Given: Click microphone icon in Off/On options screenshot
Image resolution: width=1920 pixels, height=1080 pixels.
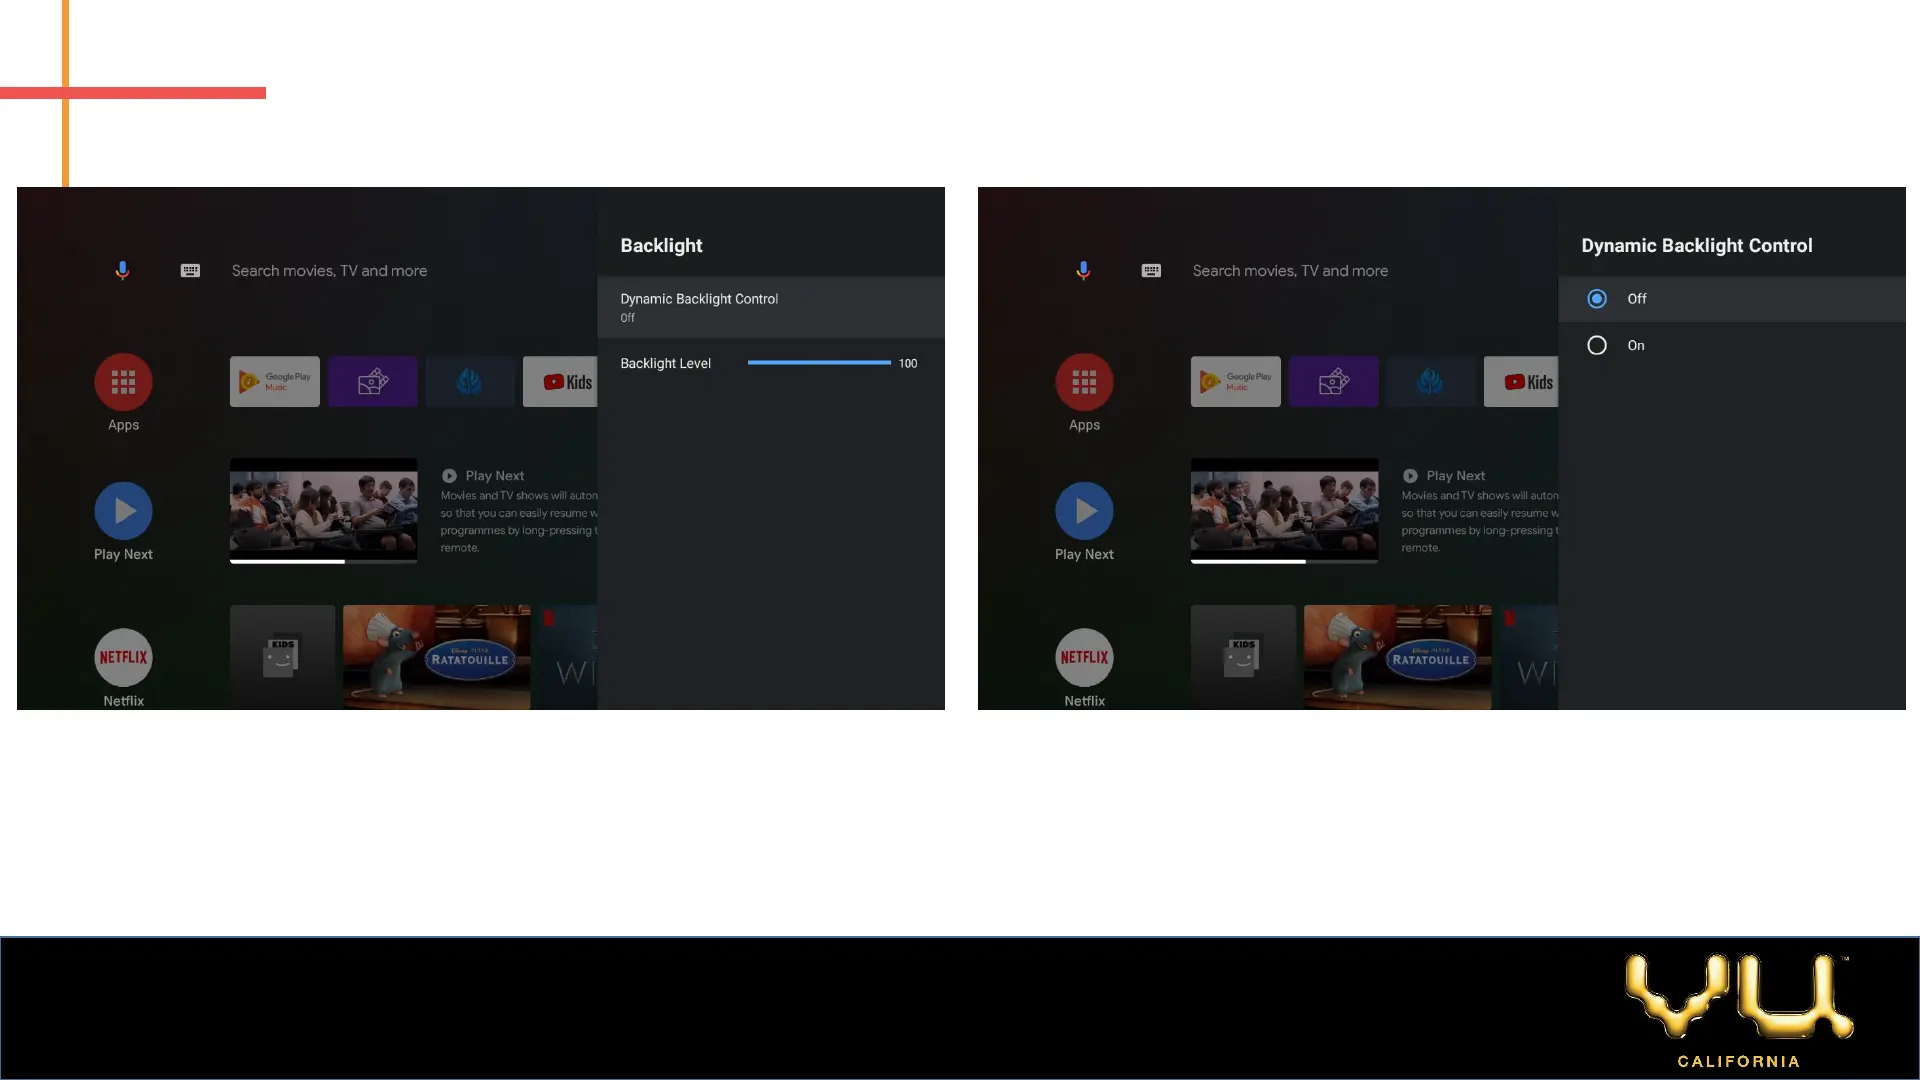Looking at the screenshot, I should (x=1083, y=271).
